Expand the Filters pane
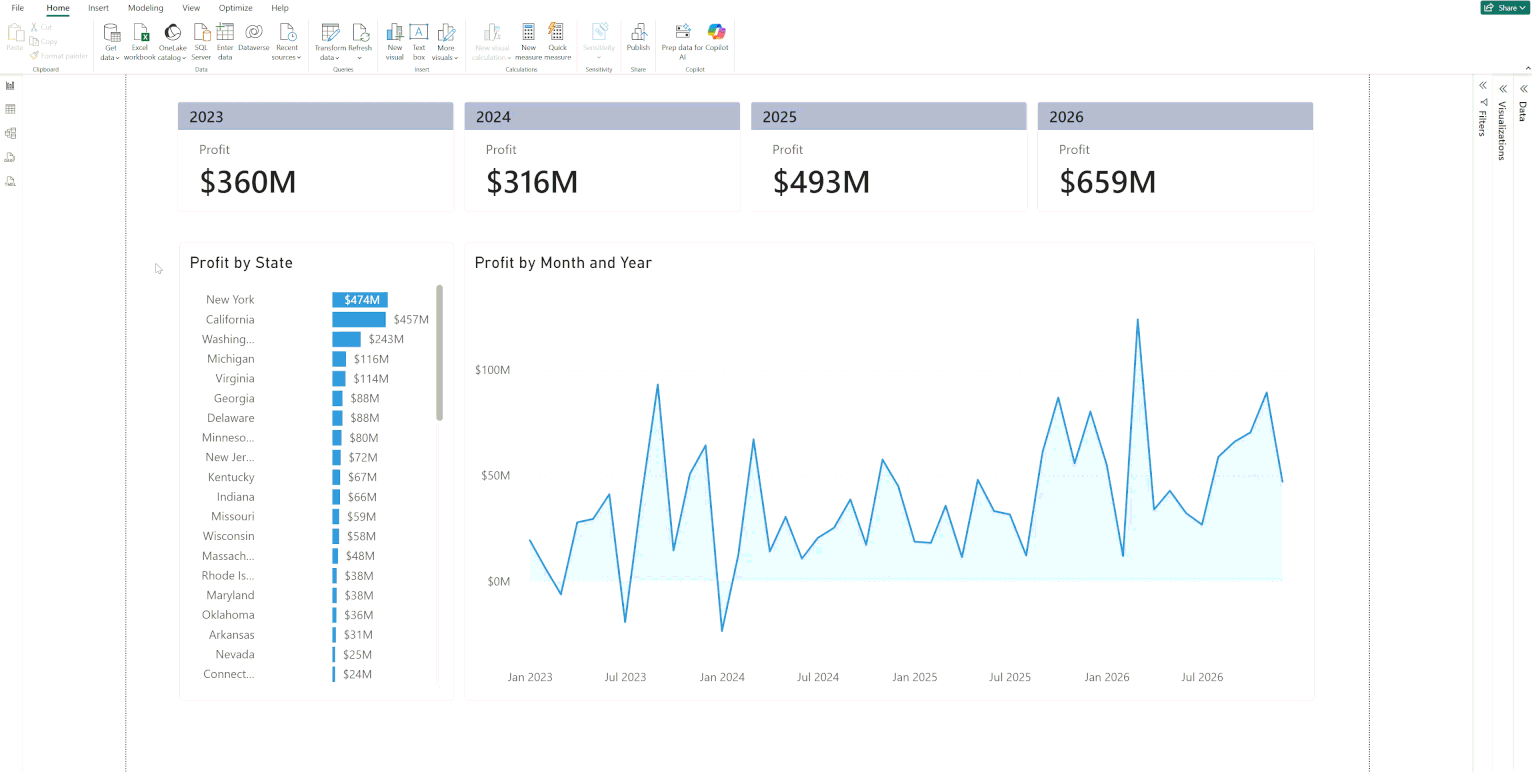 click(x=1483, y=86)
